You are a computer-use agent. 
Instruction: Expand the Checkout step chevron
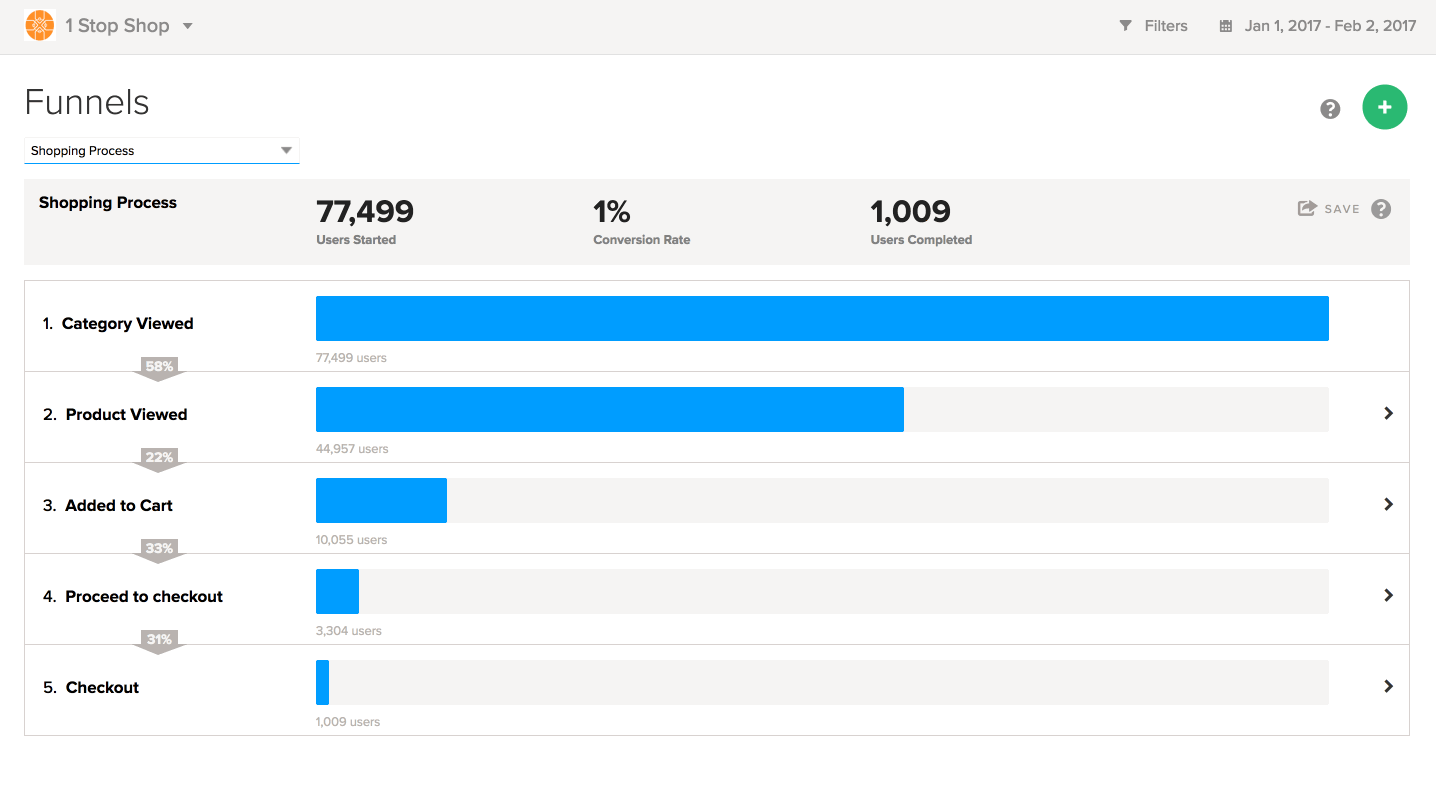(x=1388, y=686)
